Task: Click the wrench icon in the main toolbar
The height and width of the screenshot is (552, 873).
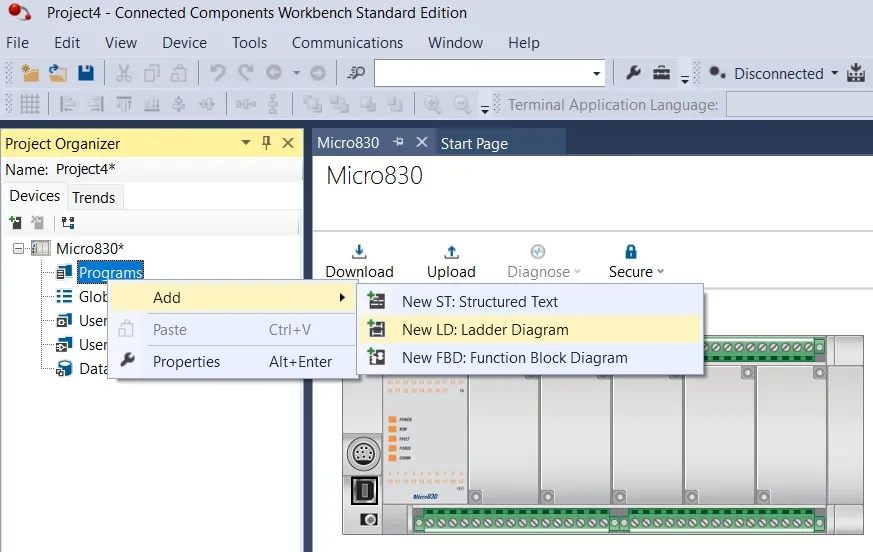Action: (x=633, y=73)
